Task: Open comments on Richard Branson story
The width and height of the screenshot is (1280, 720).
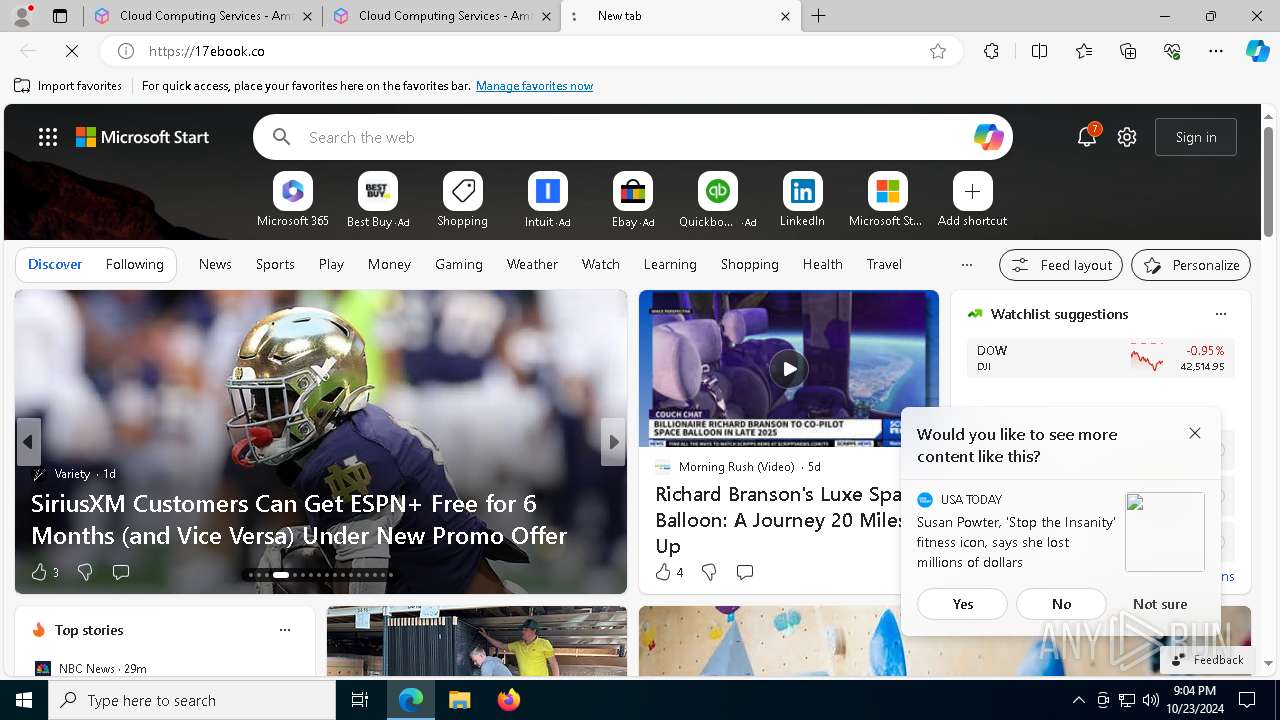Action: point(745,572)
